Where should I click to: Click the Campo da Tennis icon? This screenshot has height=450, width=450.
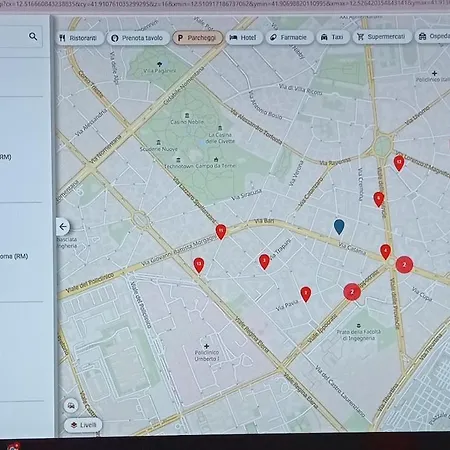pos(216,159)
